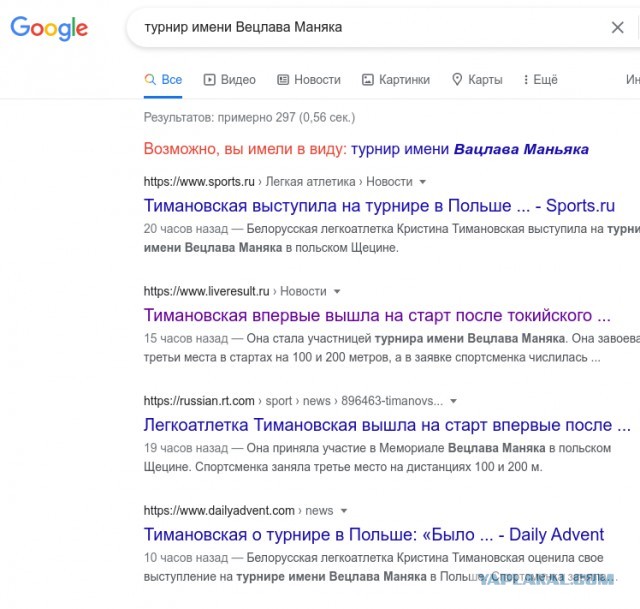Click the play icon next to Видео
This screenshot has height=609, width=640.
[x=209, y=79]
